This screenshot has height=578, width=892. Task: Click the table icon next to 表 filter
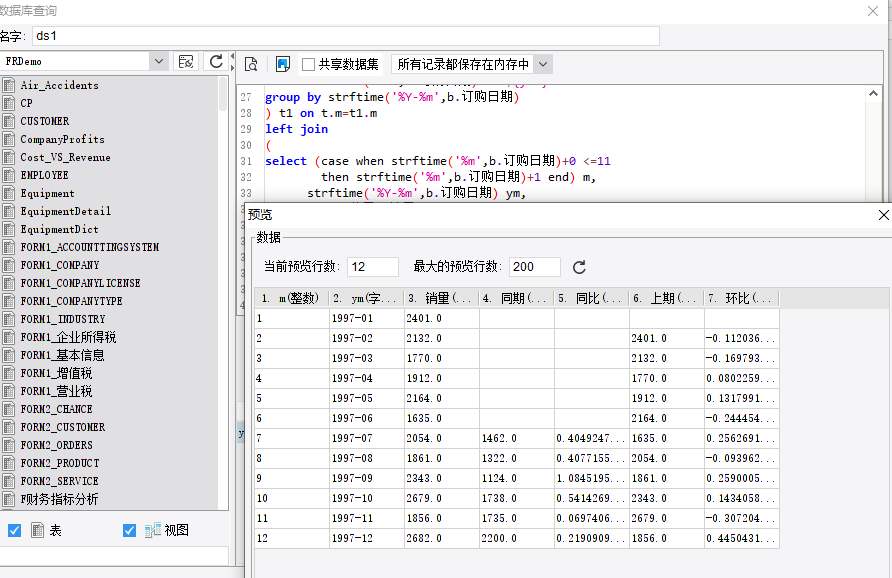[38, 530]
